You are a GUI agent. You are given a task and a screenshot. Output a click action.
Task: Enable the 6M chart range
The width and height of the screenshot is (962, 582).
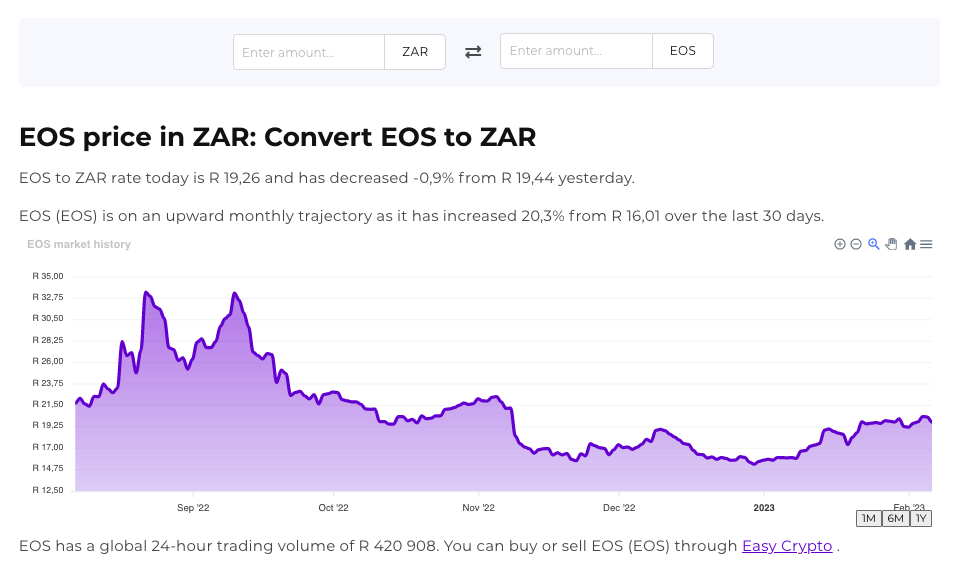(895, 518)
